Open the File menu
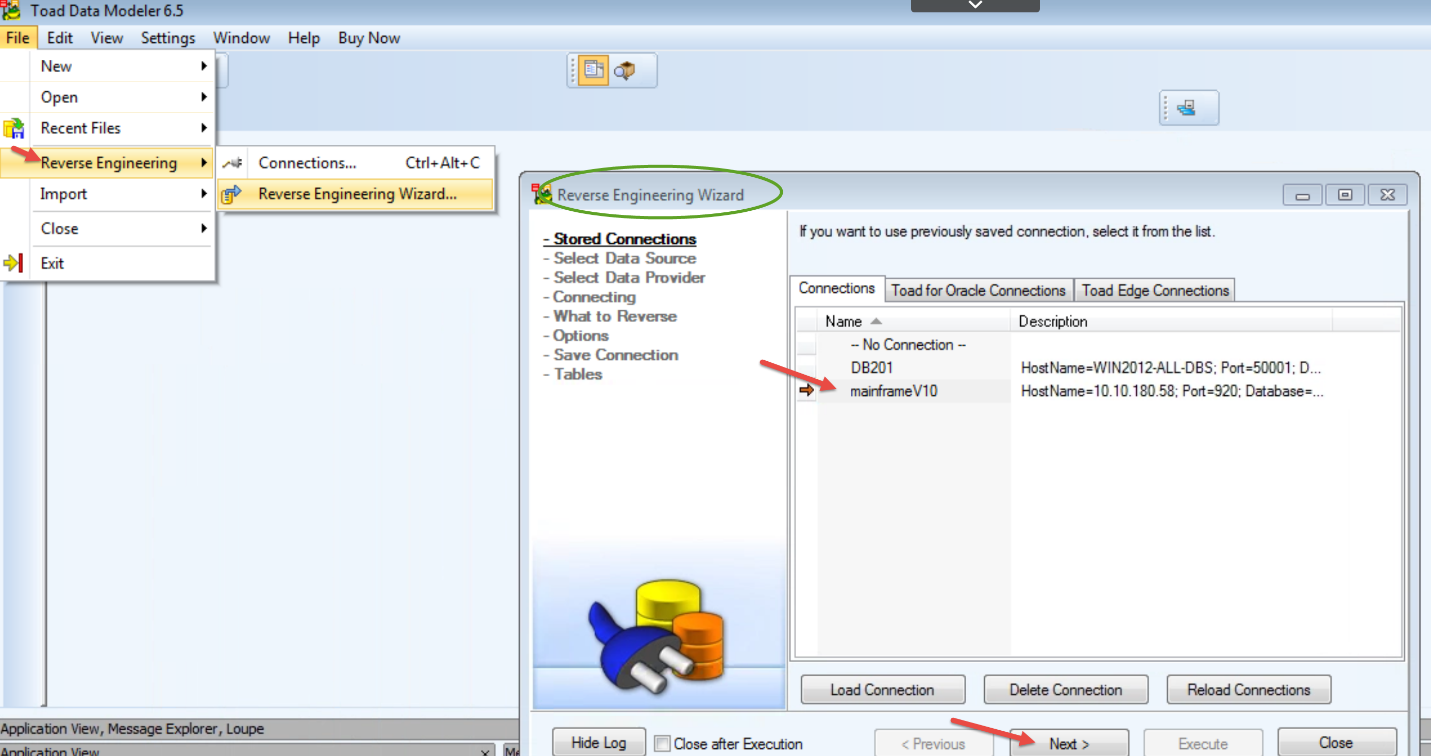This screenshot has height=756, width=1431. pyautogui.click(x=18, y=38)
